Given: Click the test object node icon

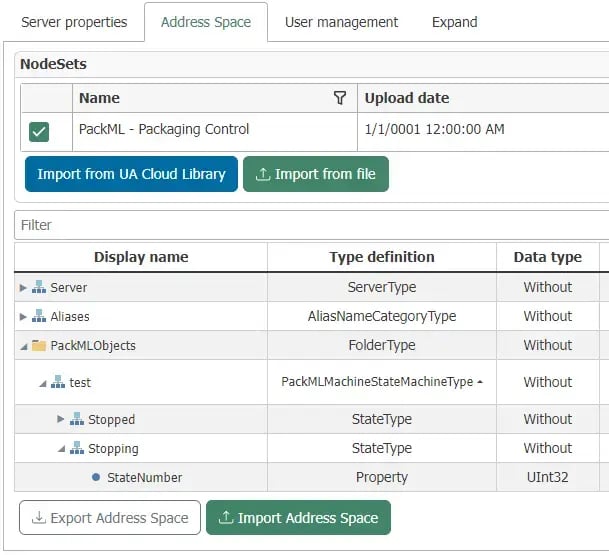Looking at the screenshot, I should (58, 383).
